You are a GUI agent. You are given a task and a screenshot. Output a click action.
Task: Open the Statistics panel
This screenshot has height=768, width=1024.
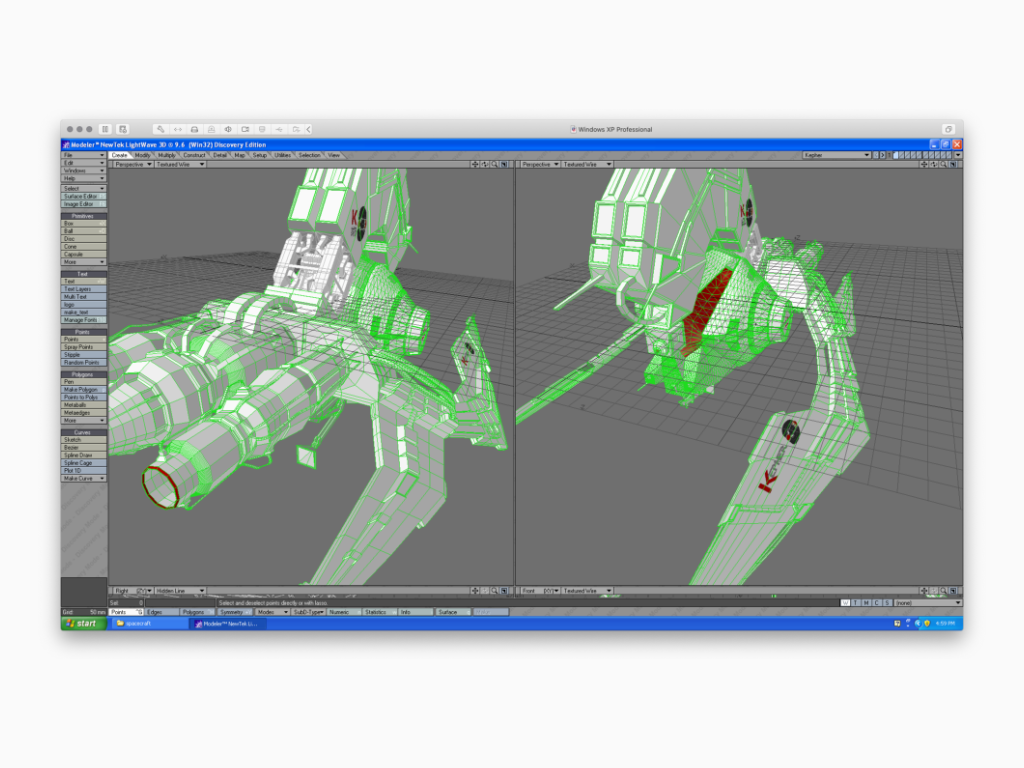pyautogui.click(x=380, y=613)
